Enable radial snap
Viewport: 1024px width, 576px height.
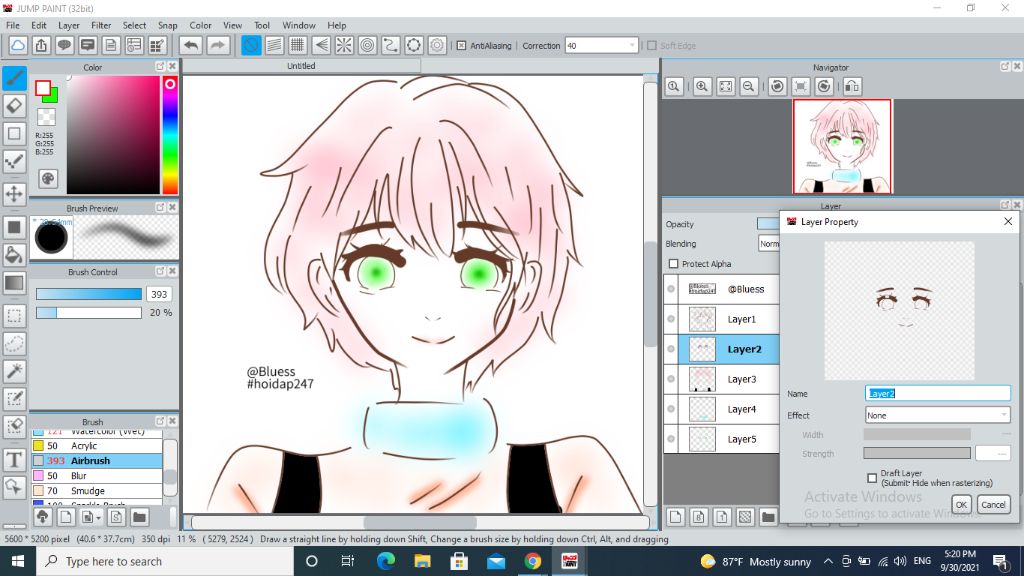click(x=344, y=45)
